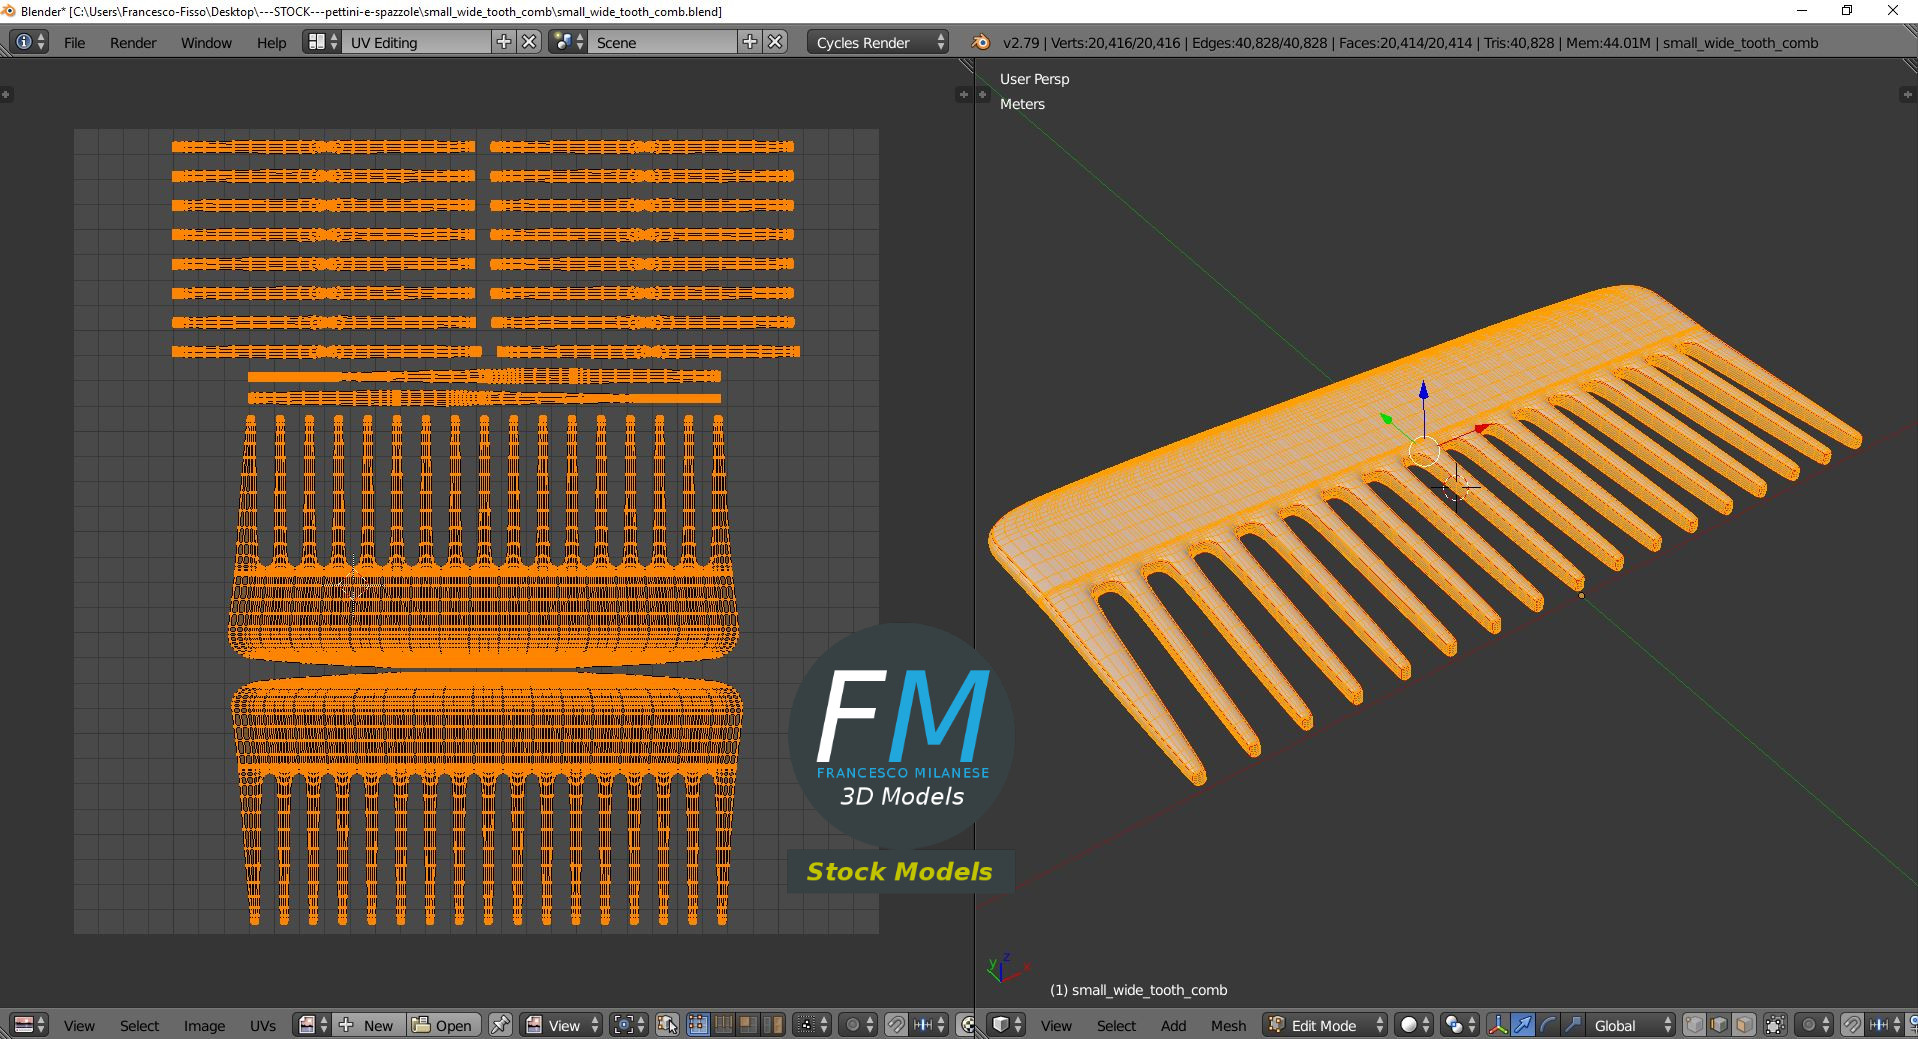The image size is (1918, 1039).
Task: Open the Add menu
Action: pyautogui.click(x=1173, y=1026)
